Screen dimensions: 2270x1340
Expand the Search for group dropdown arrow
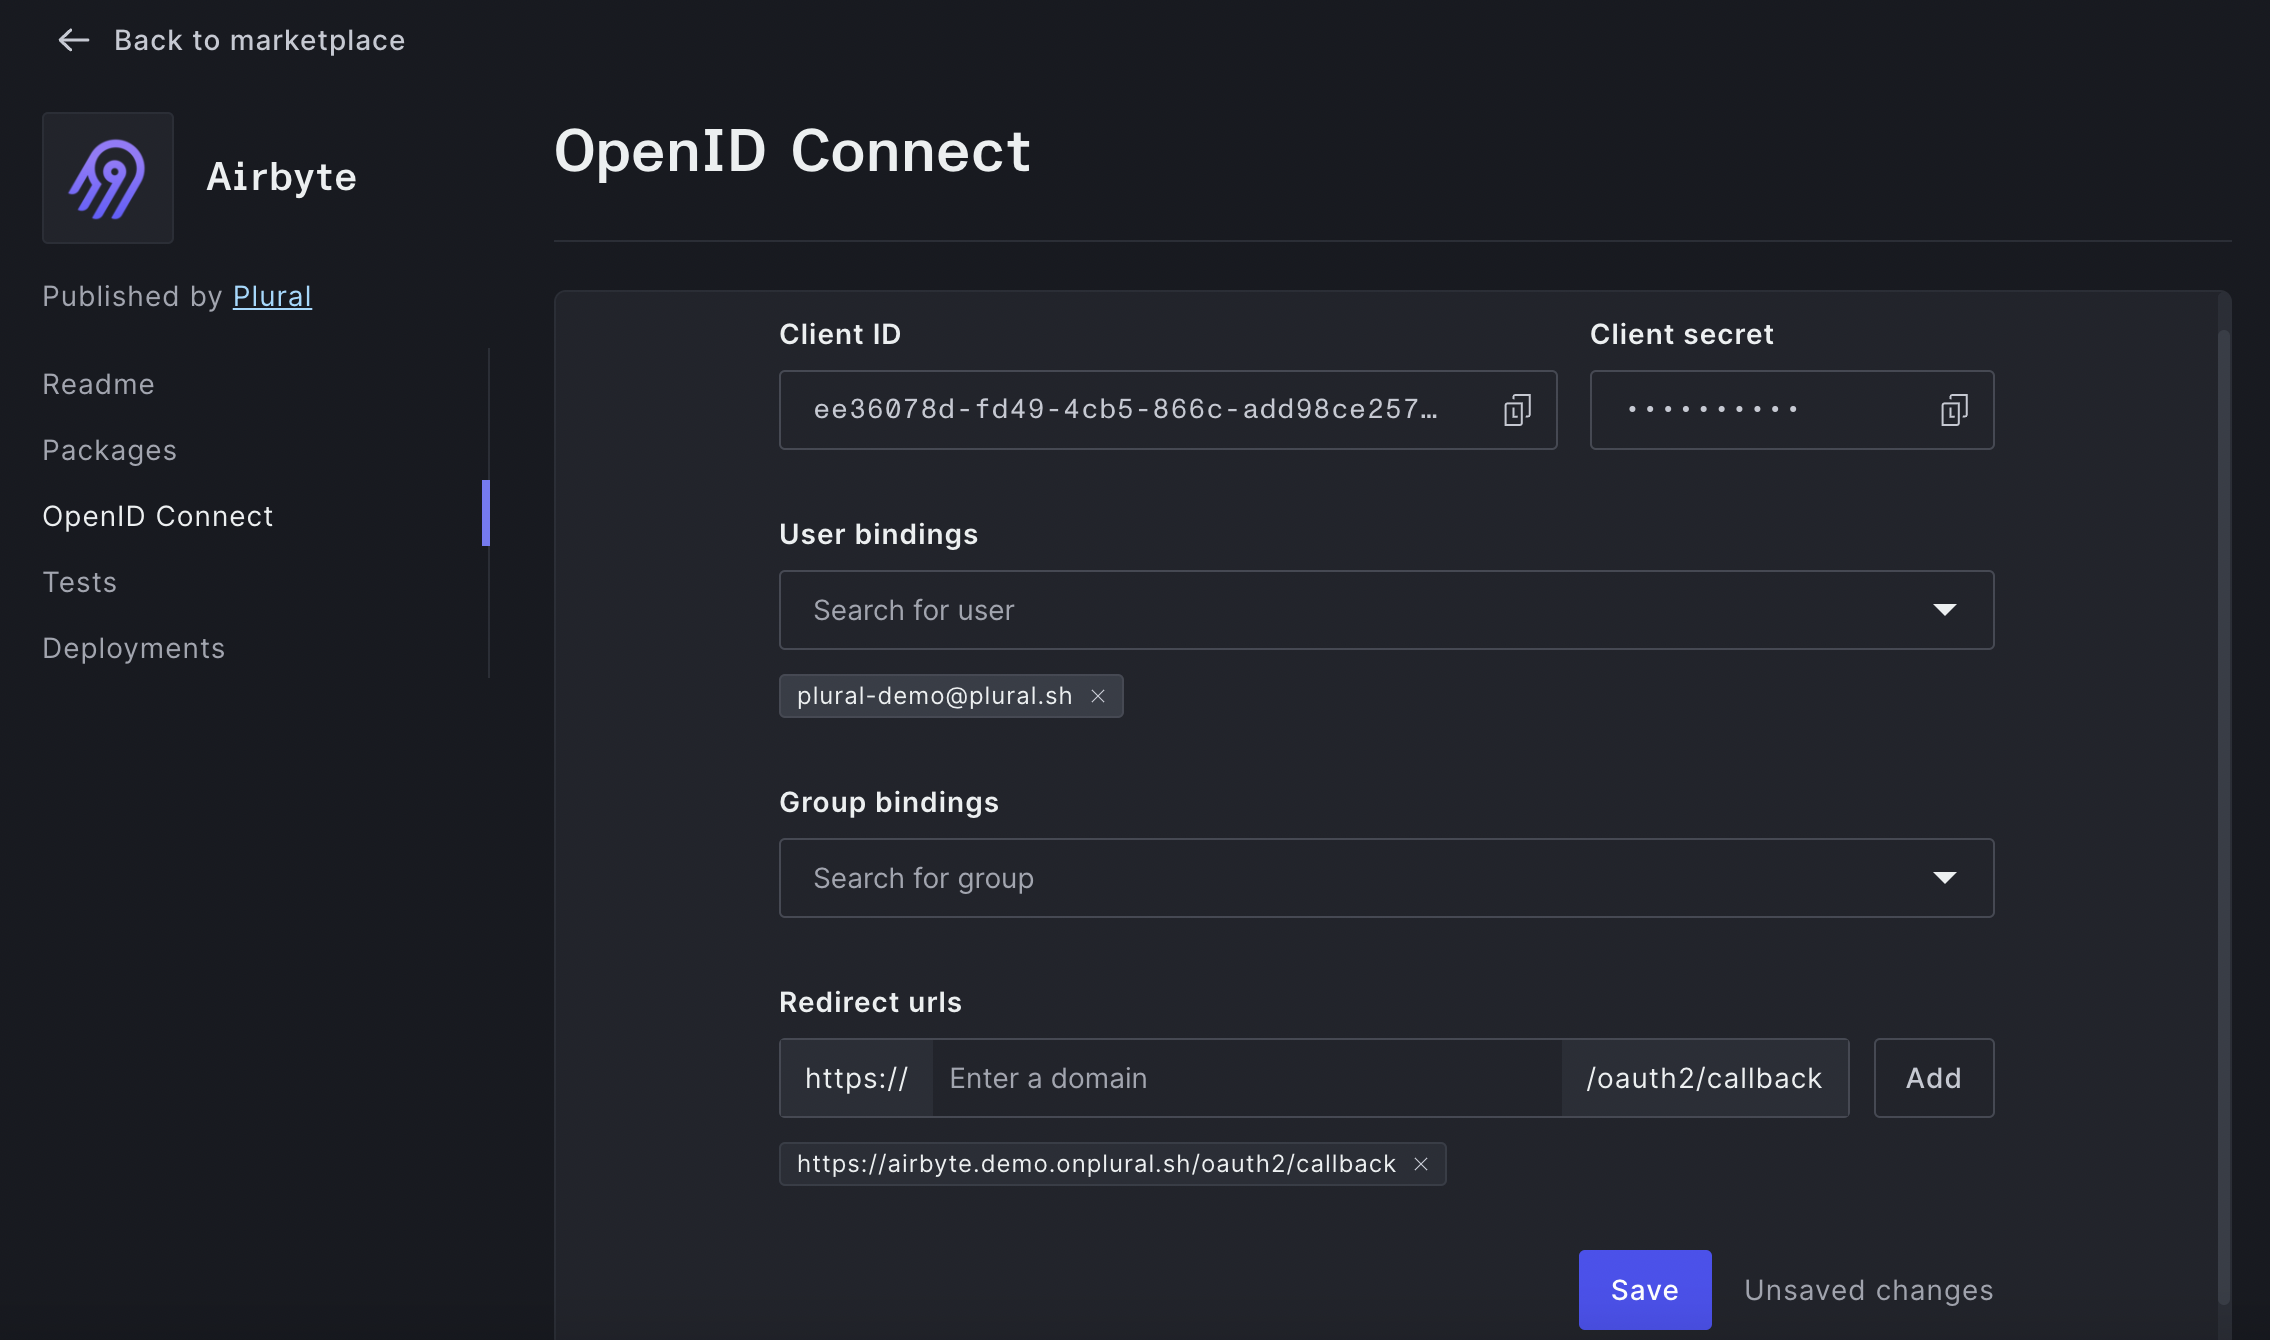point(1944,878)
